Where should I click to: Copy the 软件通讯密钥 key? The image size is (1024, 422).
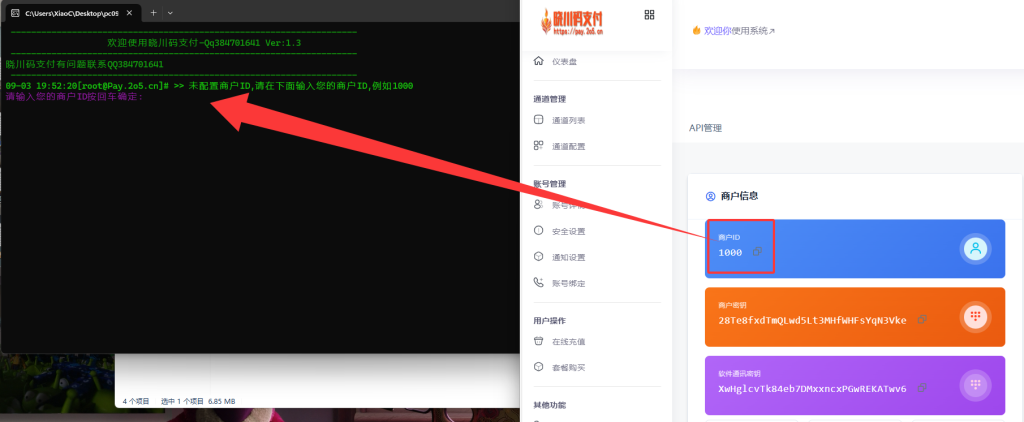click(921, 388)
